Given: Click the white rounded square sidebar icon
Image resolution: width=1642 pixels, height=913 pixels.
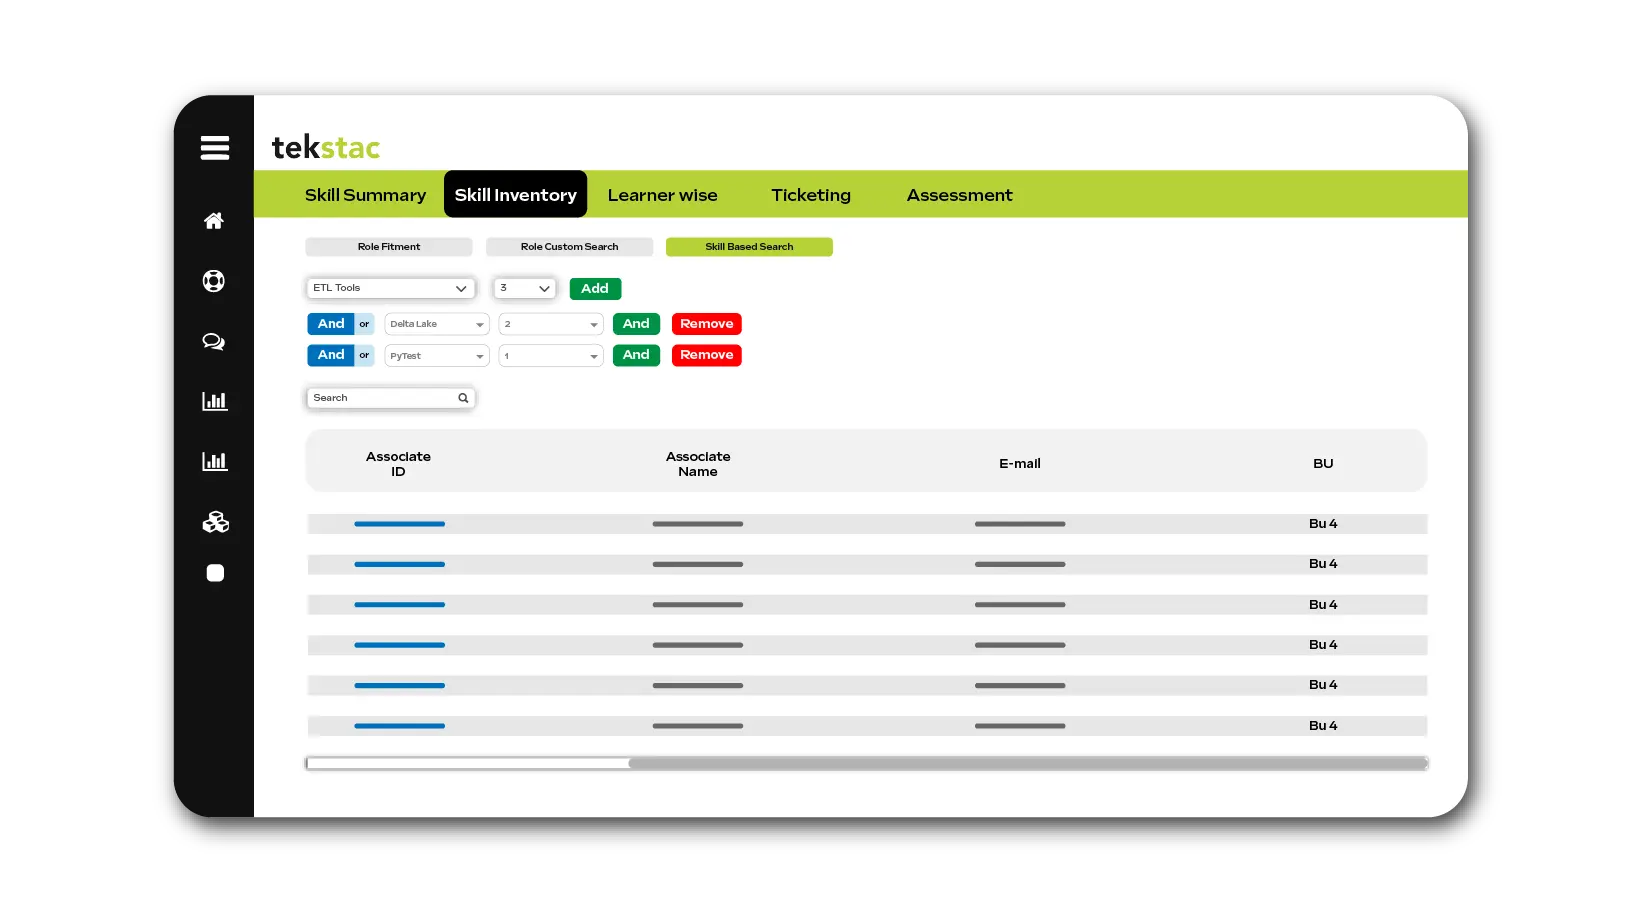Looking at the screenshot, I should point(215,573).
